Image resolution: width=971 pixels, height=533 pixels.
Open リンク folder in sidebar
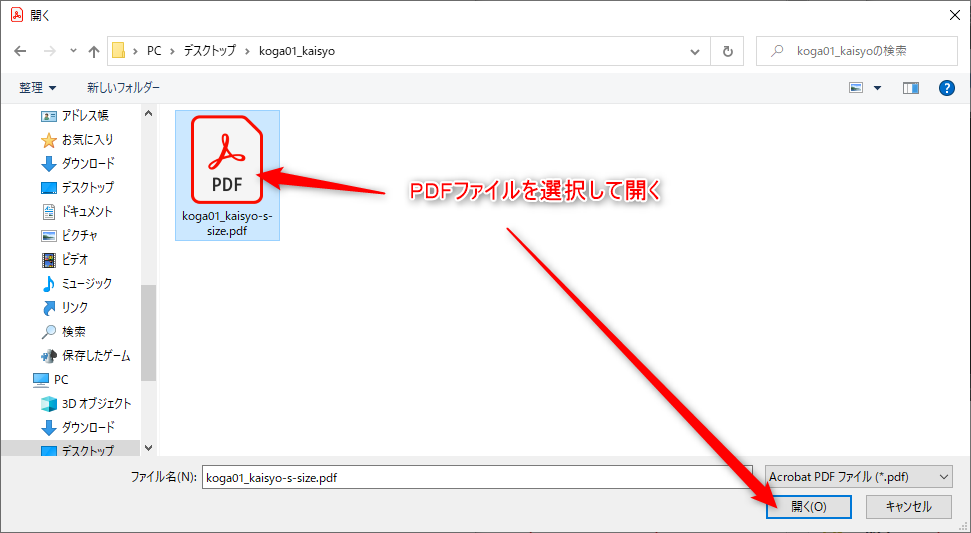tap(65, 308)
